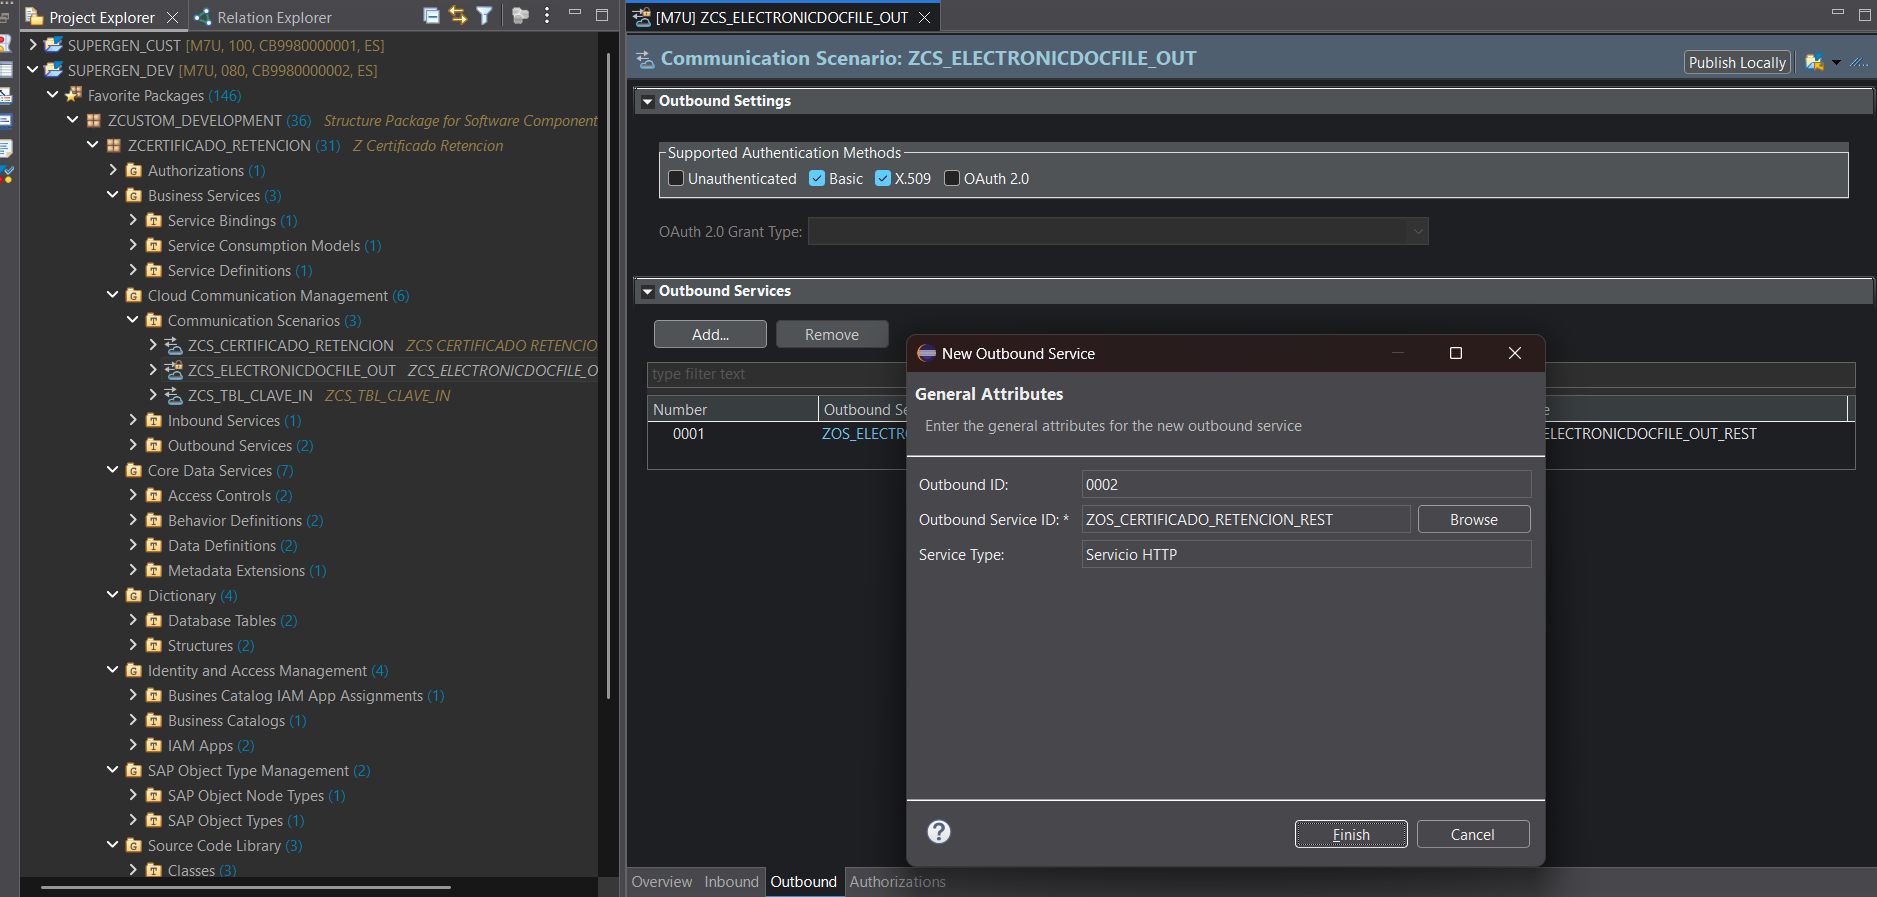Select the Favorite Packages star folder icon
This screenshot has width=1877, height=897.
pos(74,95)
